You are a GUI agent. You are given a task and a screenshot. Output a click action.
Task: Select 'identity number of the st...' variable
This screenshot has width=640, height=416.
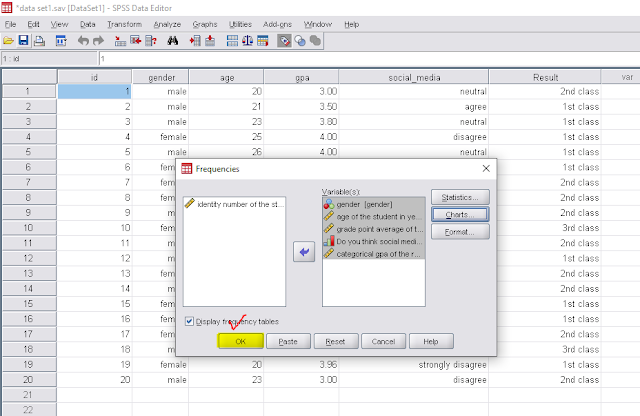click(234, 204)
